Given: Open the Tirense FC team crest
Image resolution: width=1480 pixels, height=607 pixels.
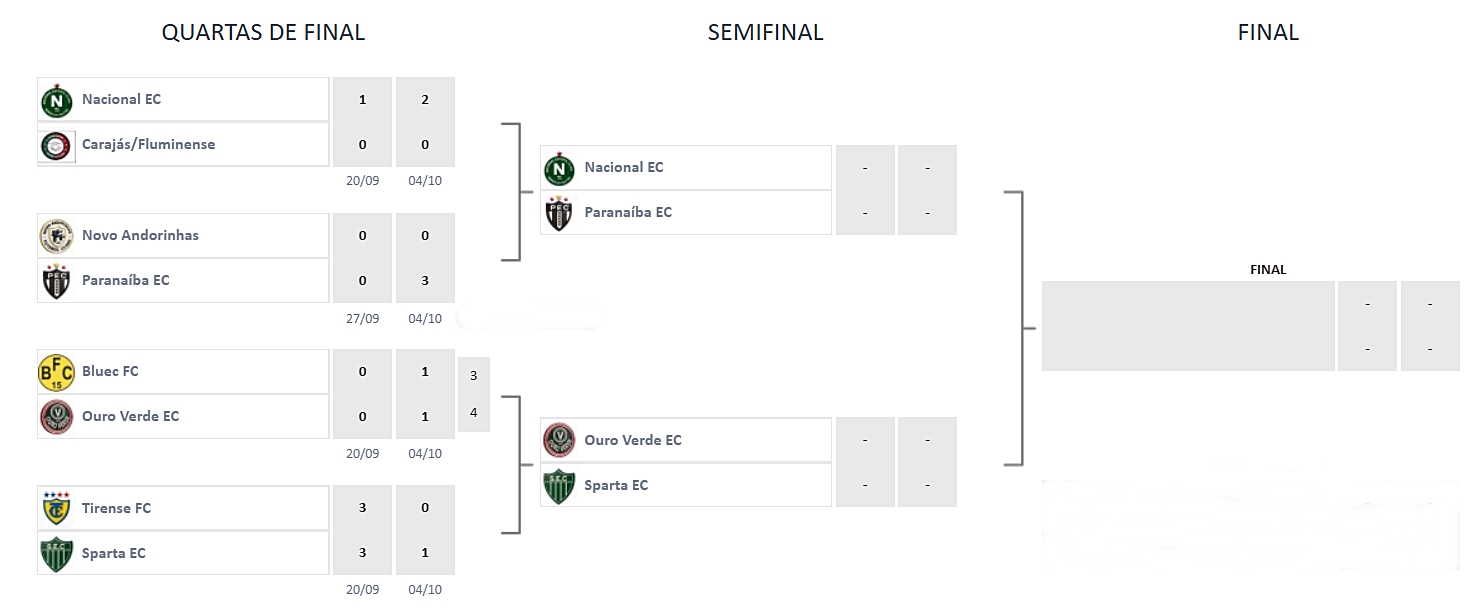Looking at the screenshot, I should (56, 508).
